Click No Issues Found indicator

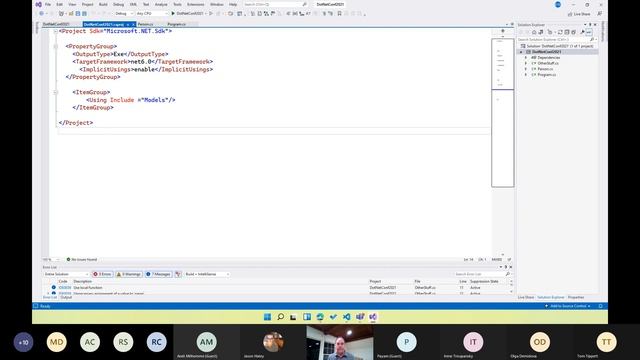(x=82, y=260)
